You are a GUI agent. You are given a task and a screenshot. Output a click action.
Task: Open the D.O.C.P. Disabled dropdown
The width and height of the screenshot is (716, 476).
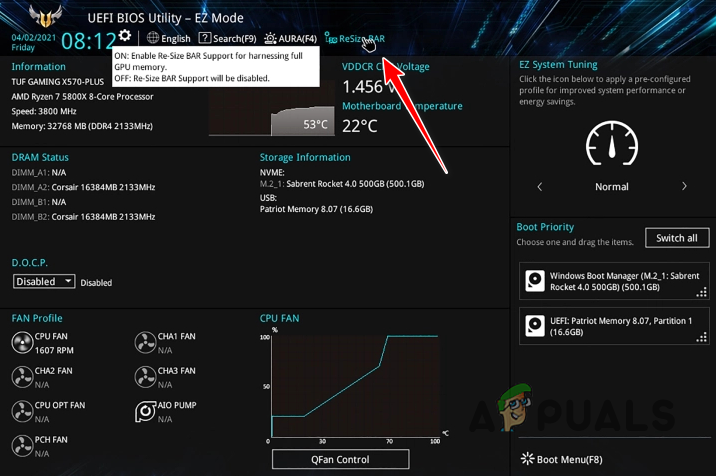(x=44, y=281)
